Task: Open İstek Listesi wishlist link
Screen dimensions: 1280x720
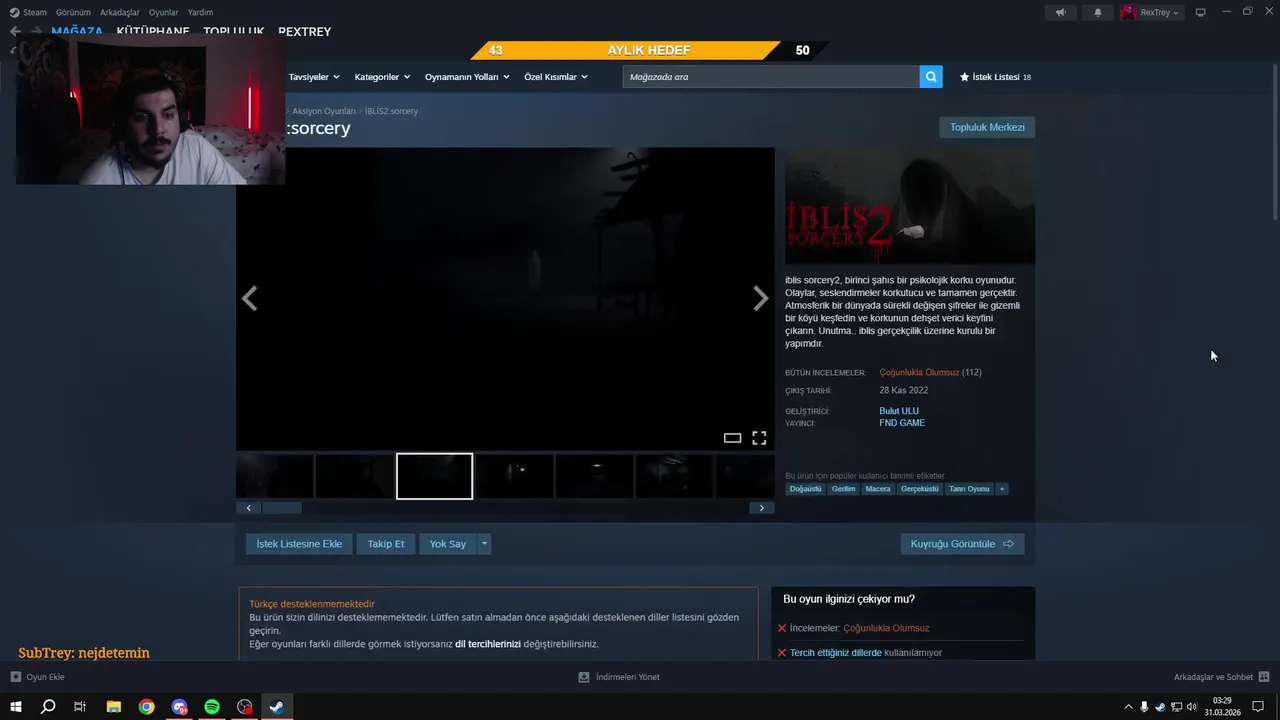Action: click(995, 77)
